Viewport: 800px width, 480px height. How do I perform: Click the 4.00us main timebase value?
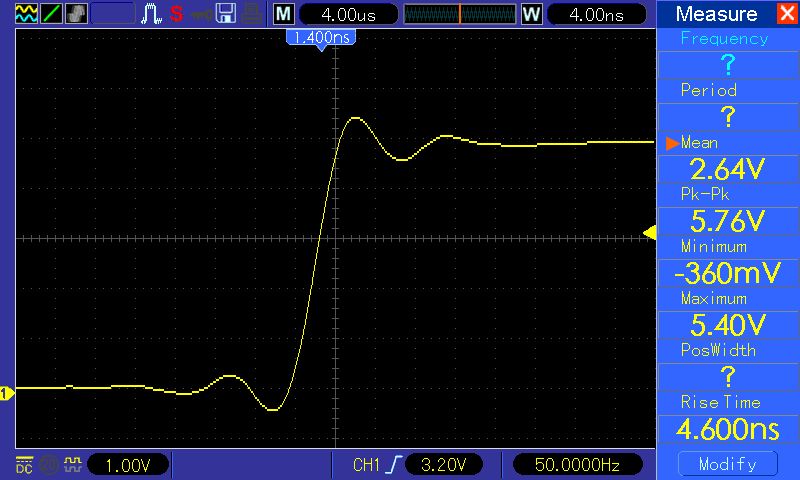click(348, 14)
